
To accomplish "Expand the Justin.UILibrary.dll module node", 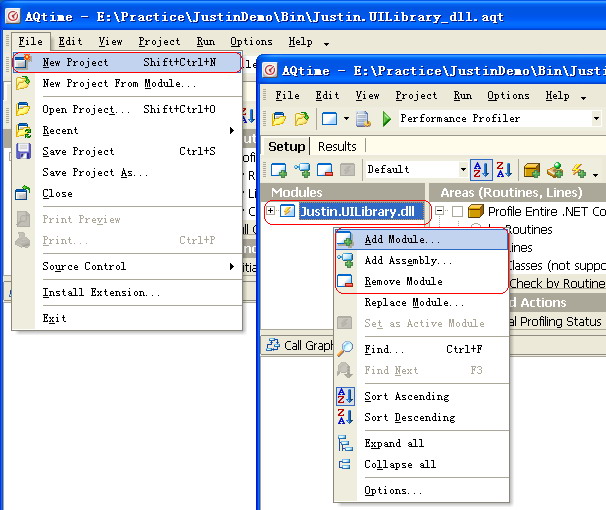I will [x=271, y=211].
